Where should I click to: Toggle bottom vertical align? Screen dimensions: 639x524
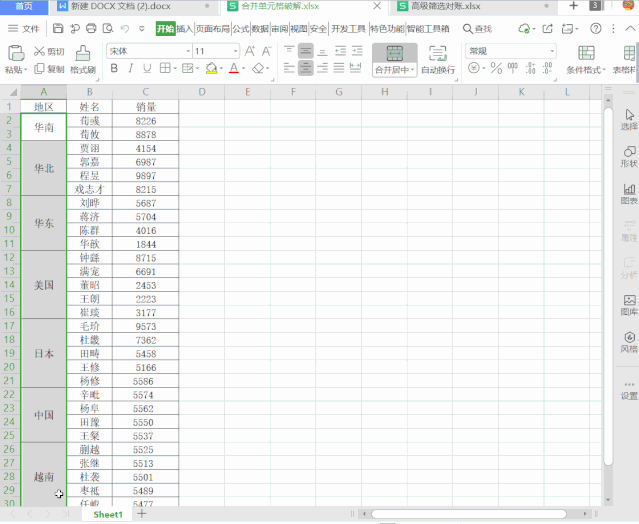(x=322, y=51)
